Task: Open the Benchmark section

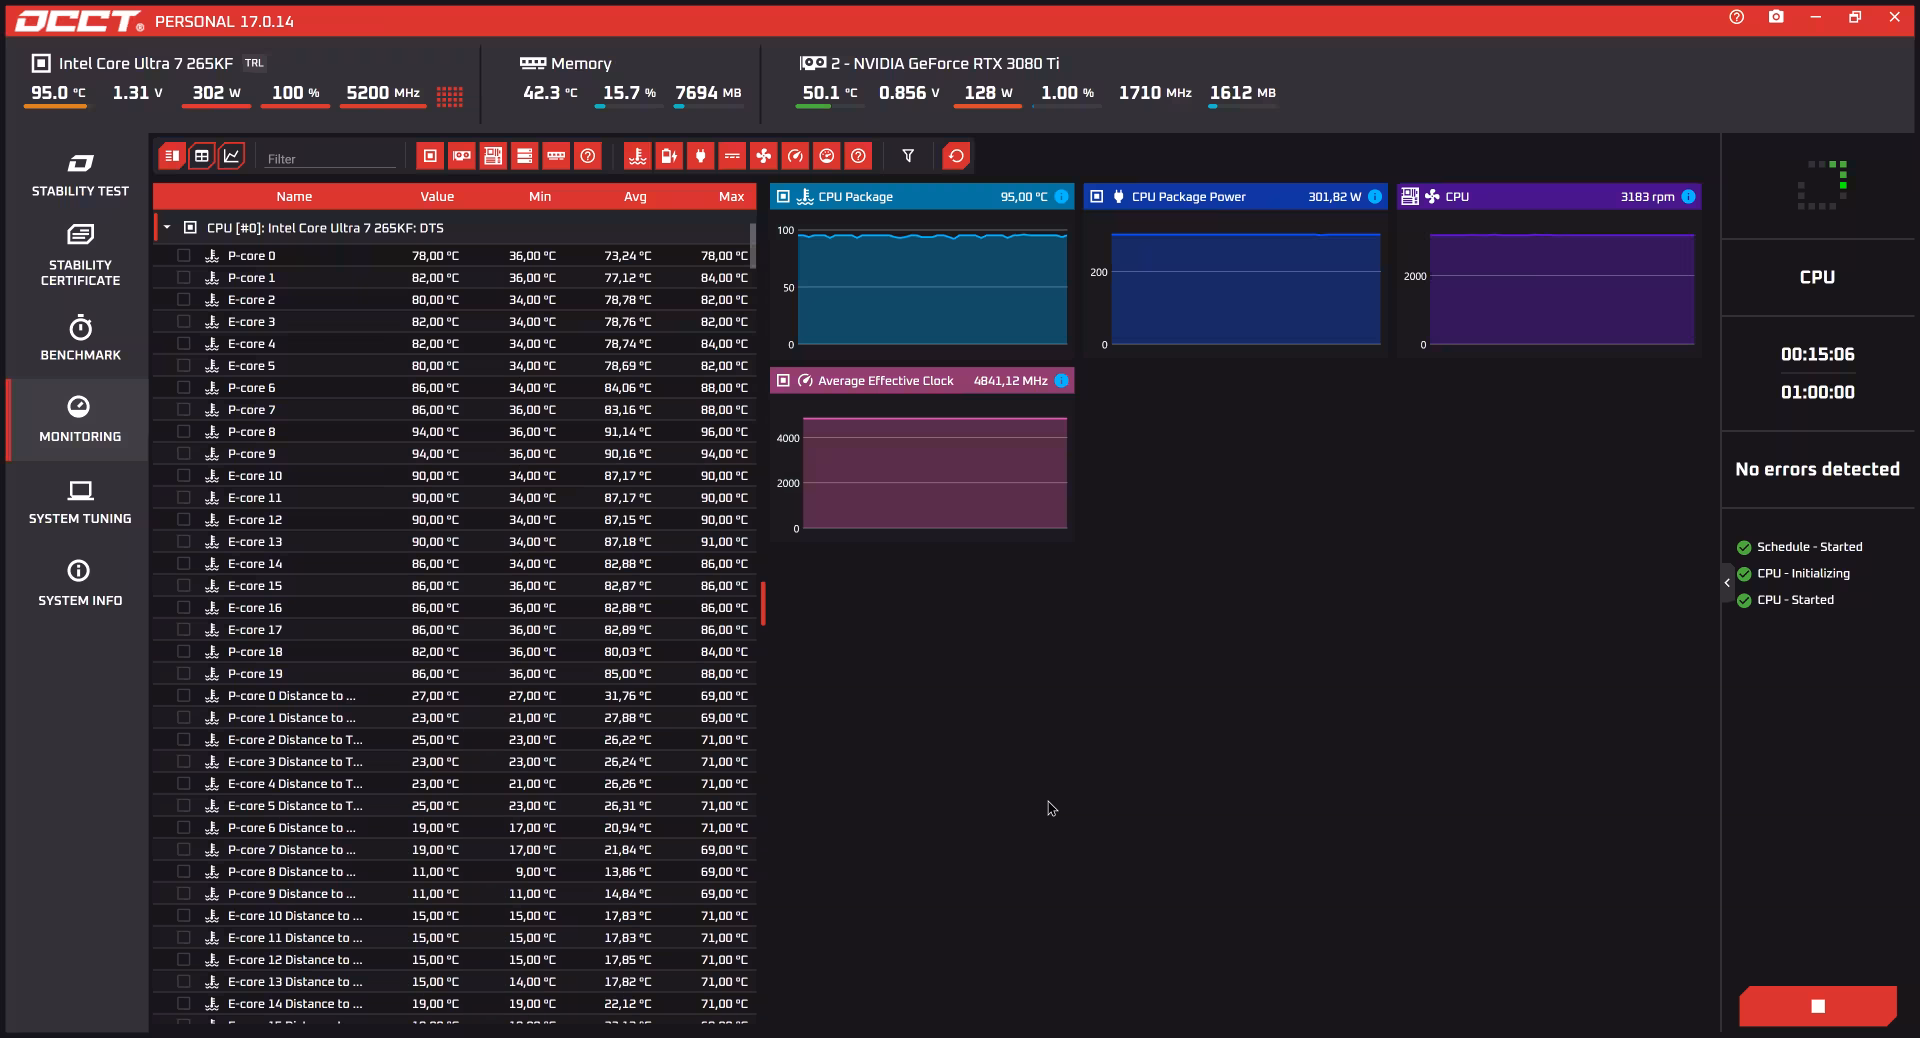Action: pos(80,338)
